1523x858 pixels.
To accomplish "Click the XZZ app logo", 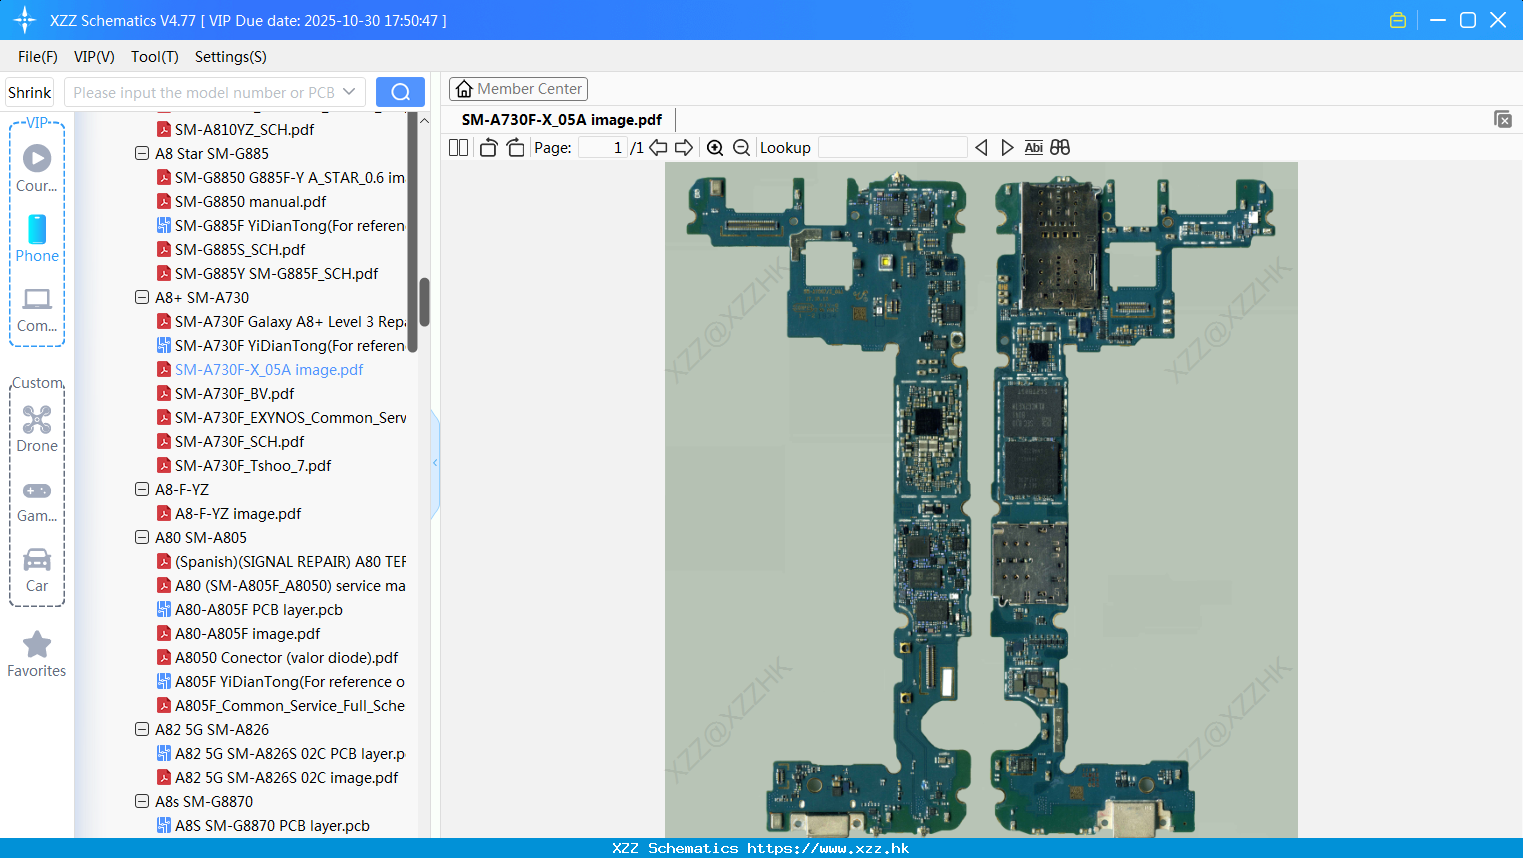I will (24, 20).
